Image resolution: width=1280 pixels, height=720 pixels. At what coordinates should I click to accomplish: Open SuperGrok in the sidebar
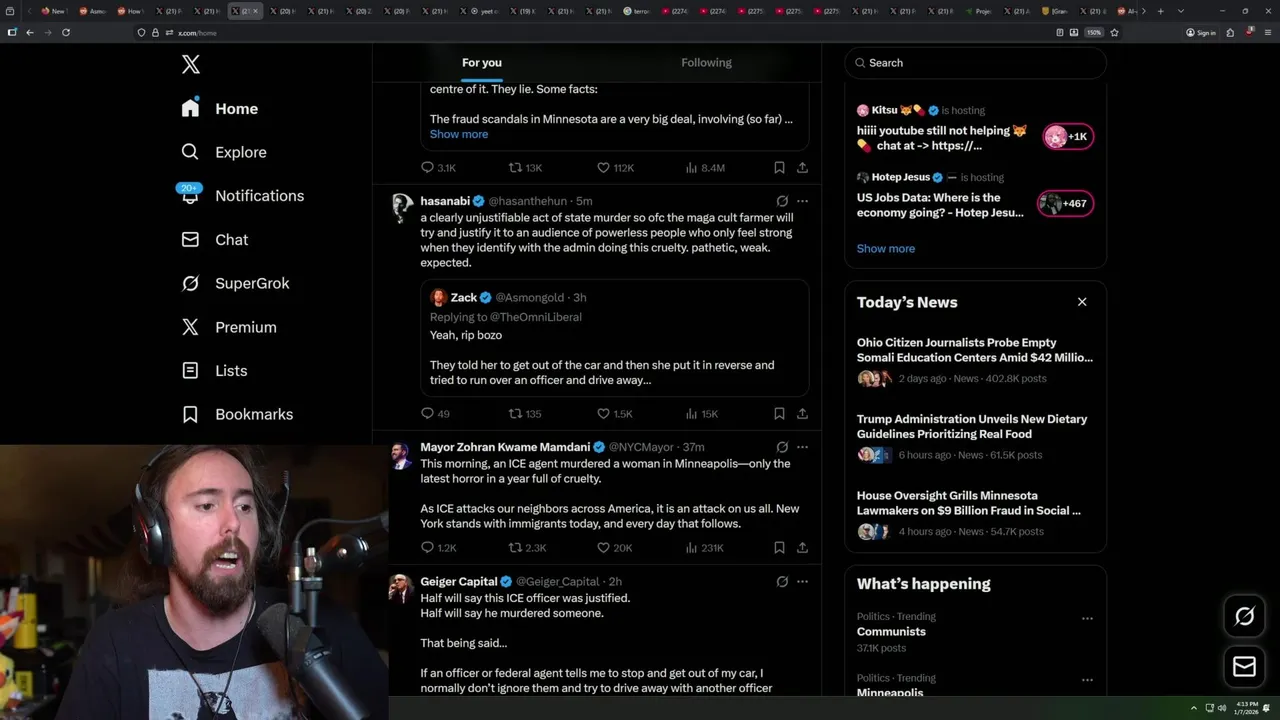click(x=236, y=283)
